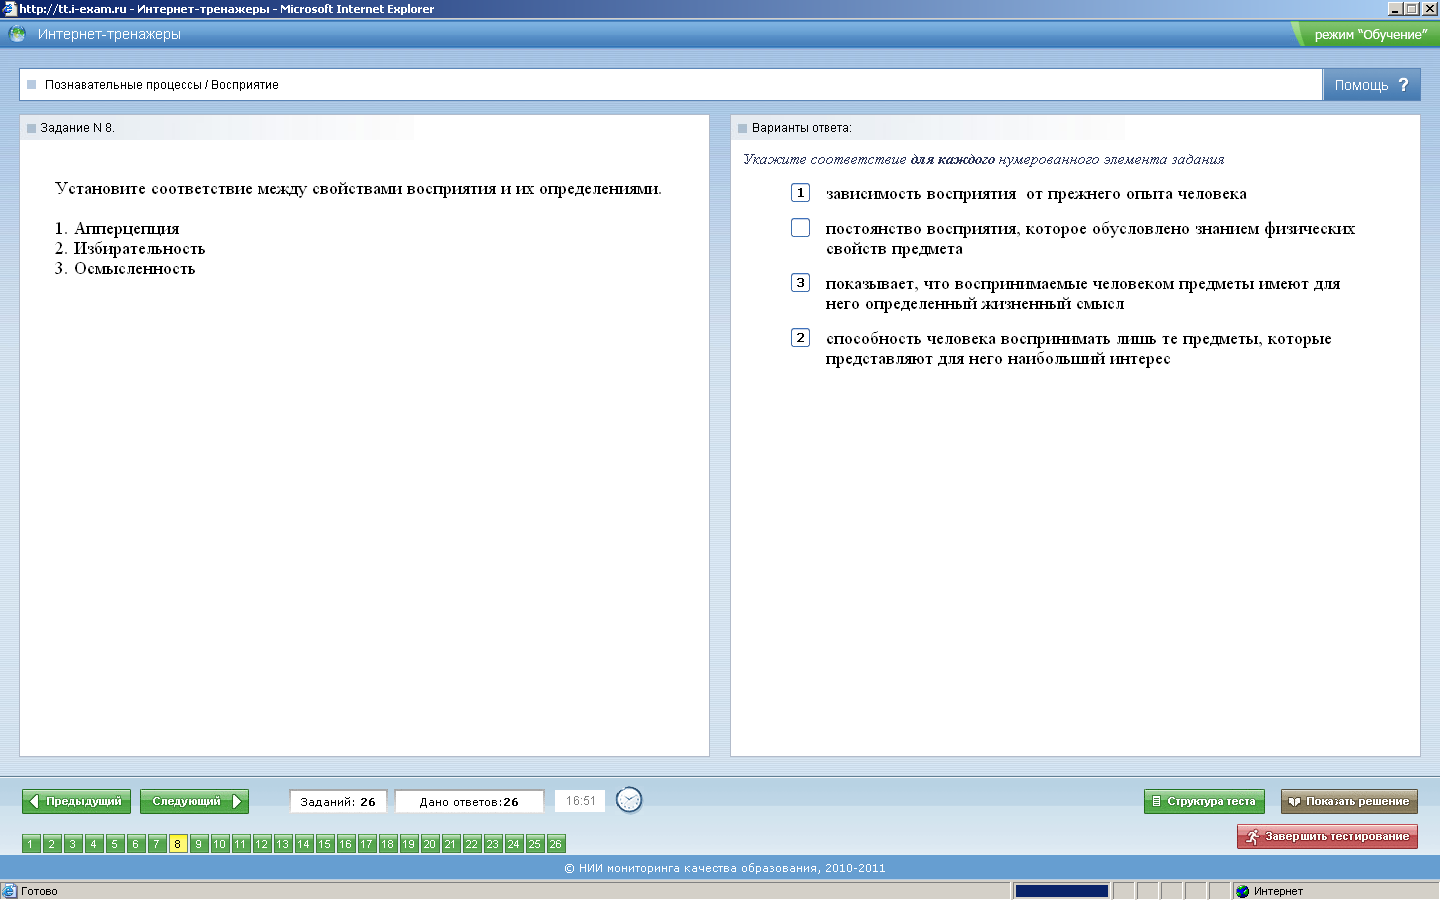Click the question mark icon on the Помощь button

(1403, 85)
